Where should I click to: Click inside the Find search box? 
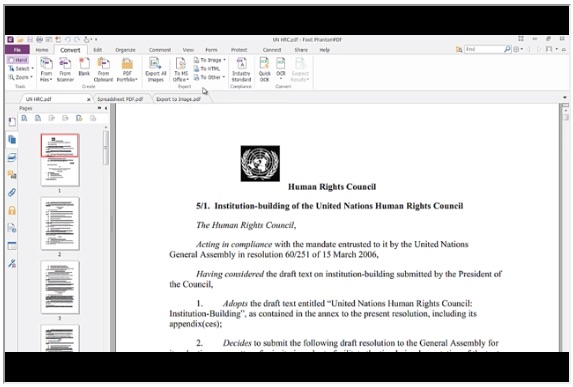[484, 49]
